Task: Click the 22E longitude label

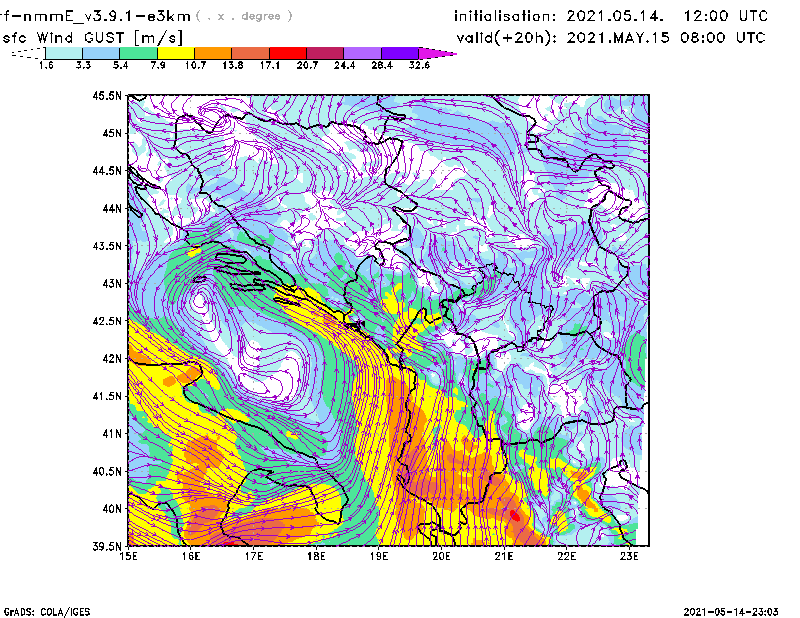Action: tap(567, 556)
